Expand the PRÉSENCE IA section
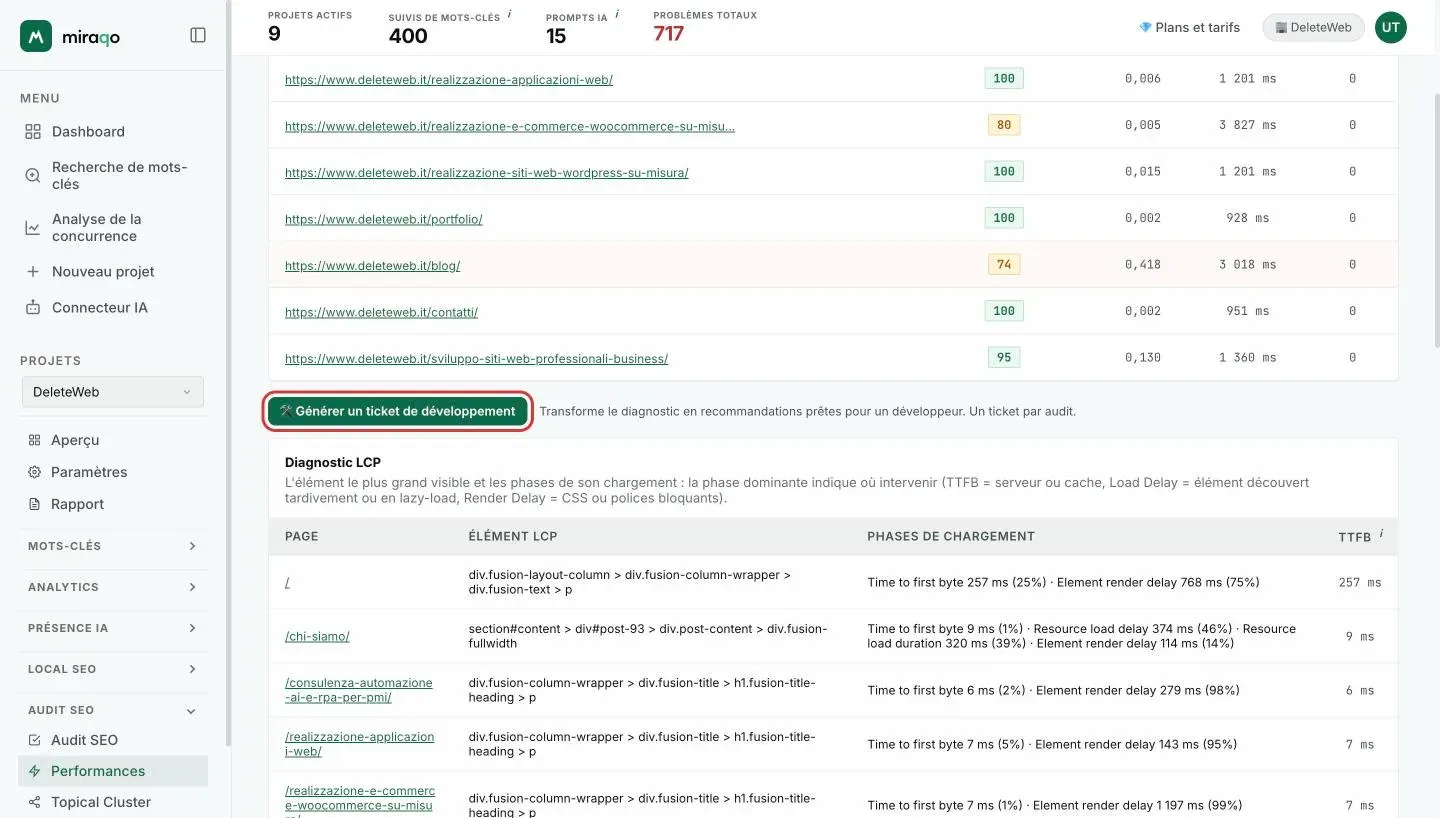Image resolution: width=1440 pixels, height=818 pixels. (113, 628)
